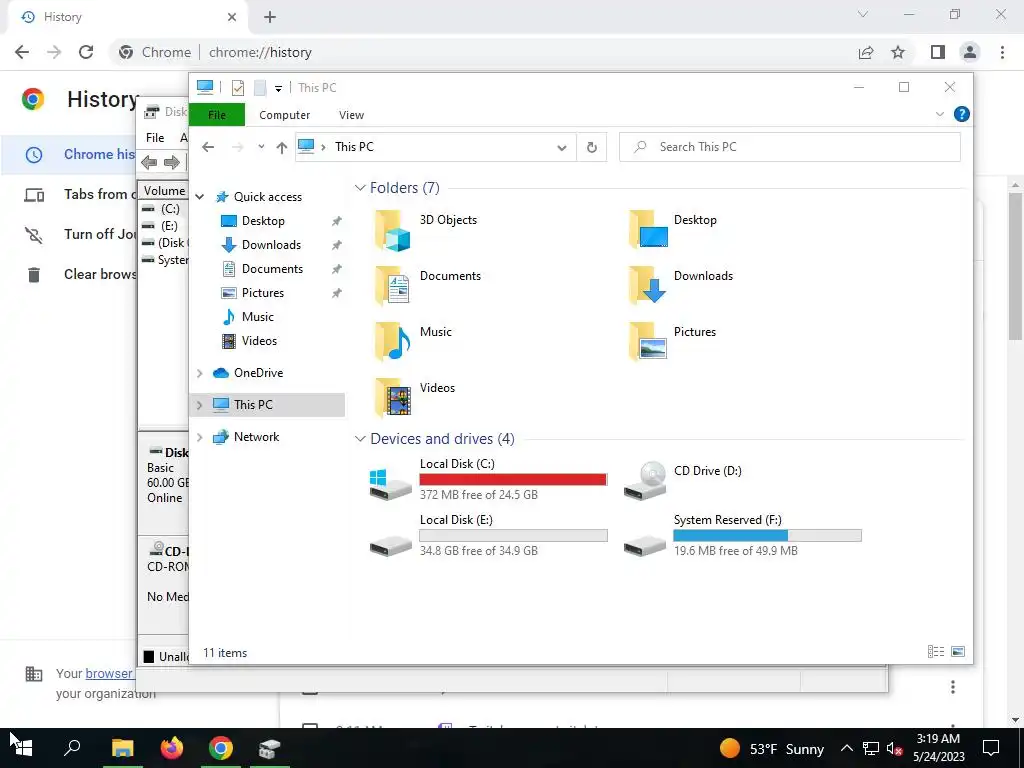
Task: Open Firefox from the taskbar
Action: click(172, 748)
